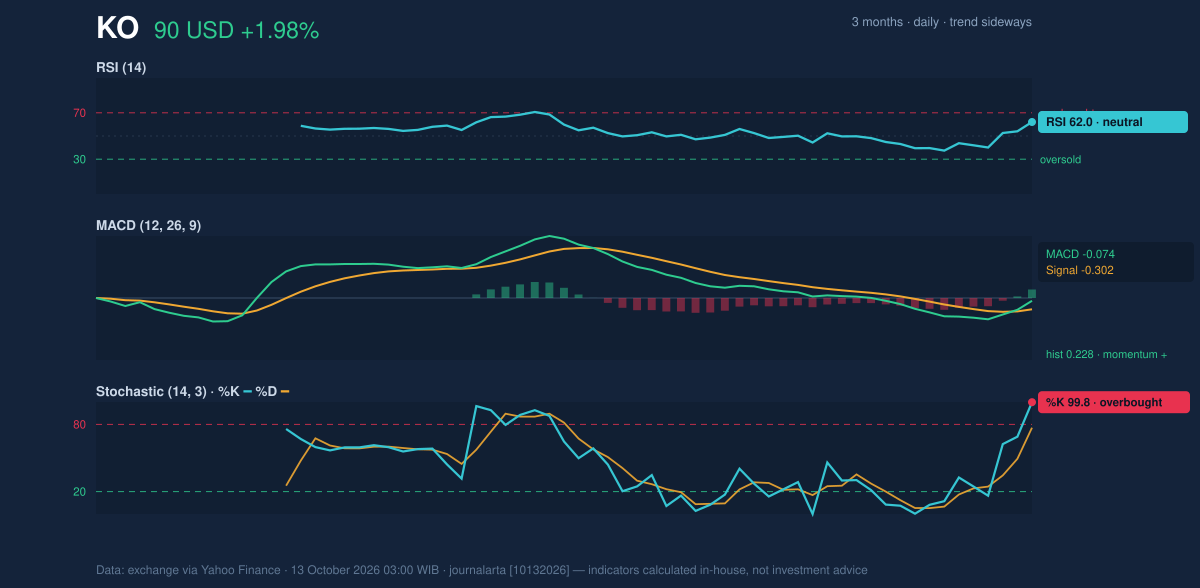Click the Stochastic 80 level label

[79, 425]
